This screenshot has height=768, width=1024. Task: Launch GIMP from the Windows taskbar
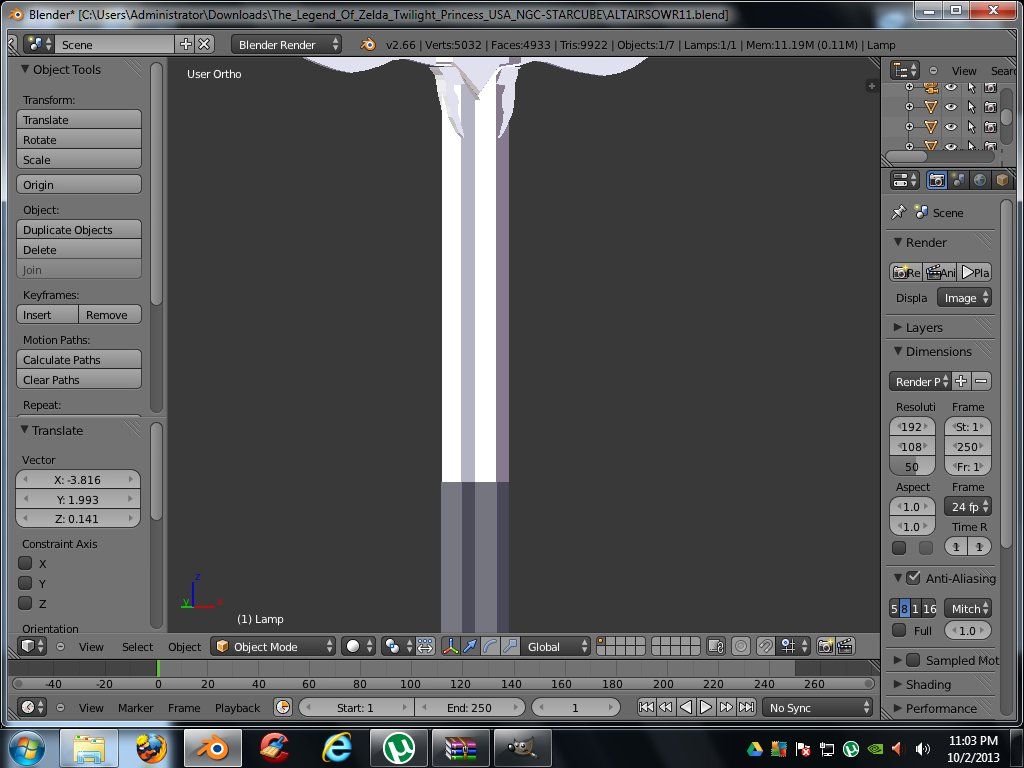click(524, 746)
